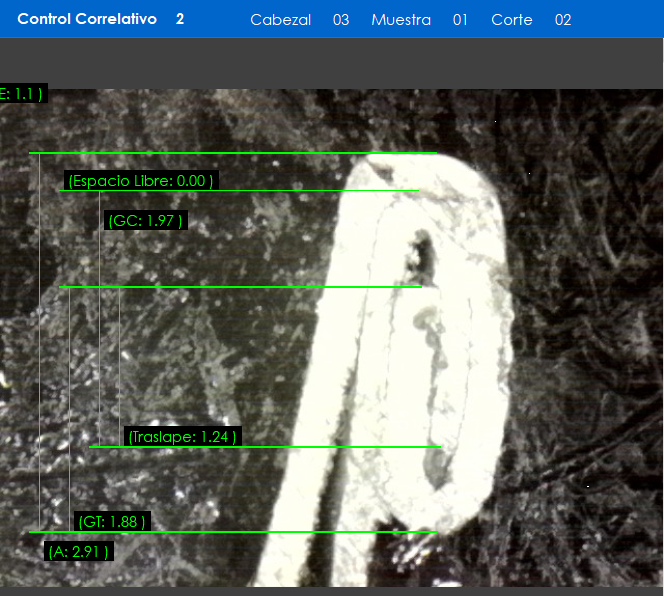Select the Muestra label in header
664x596 pixels.
400,20
